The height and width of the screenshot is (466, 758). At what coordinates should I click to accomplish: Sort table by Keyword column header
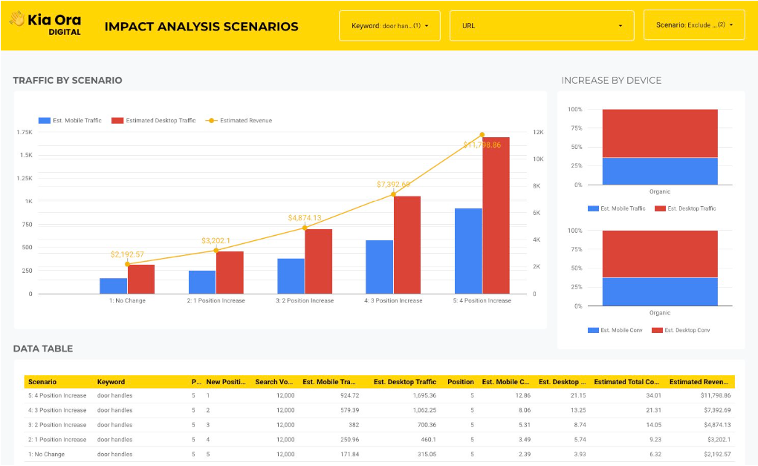(111, 381)
